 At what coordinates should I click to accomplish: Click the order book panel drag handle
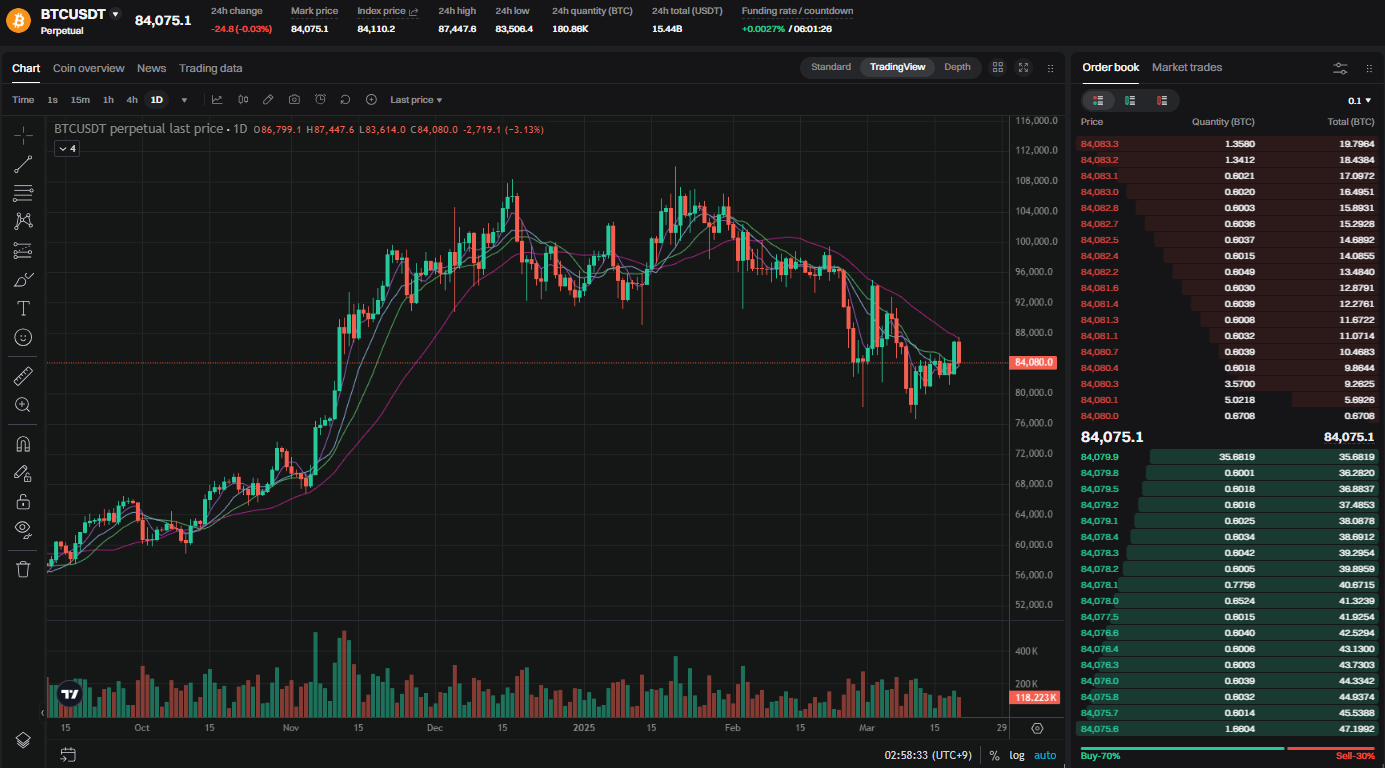(1368, 68)
